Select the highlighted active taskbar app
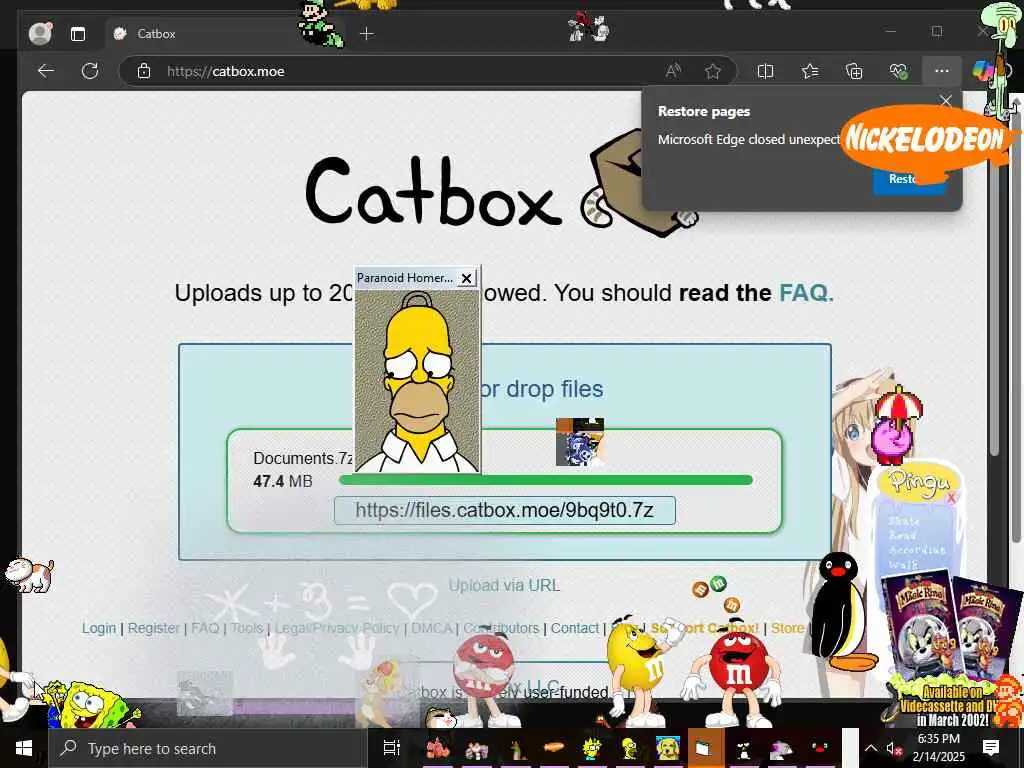 [x=705, y=748]
